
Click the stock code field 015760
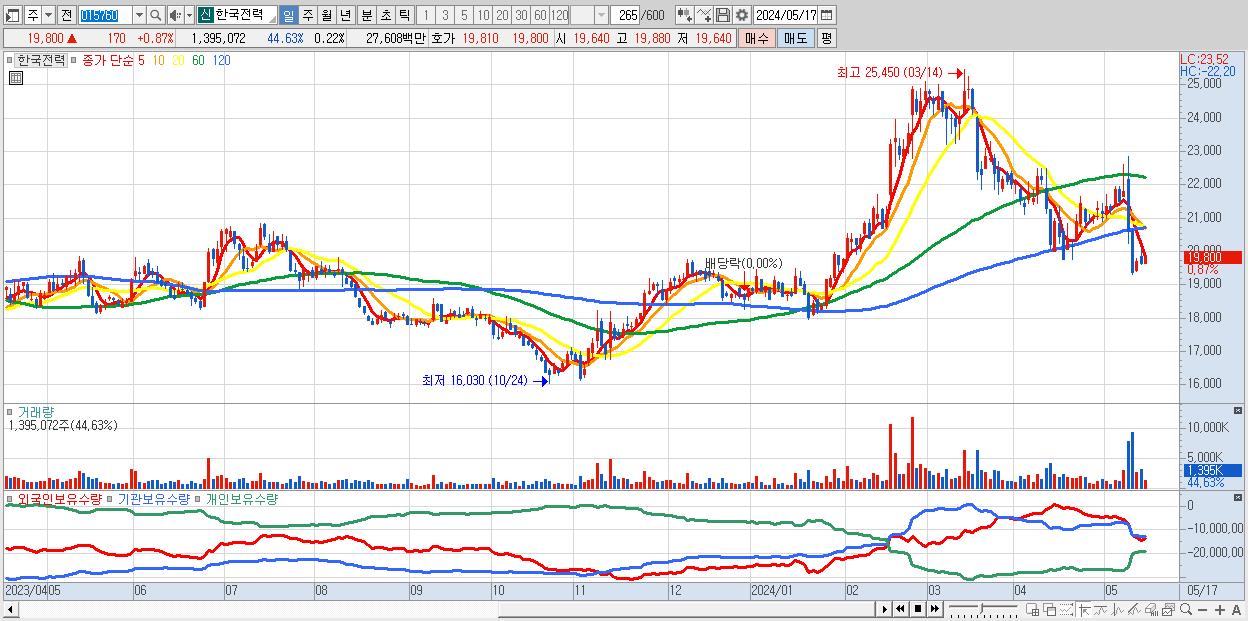tap(106, 15)
